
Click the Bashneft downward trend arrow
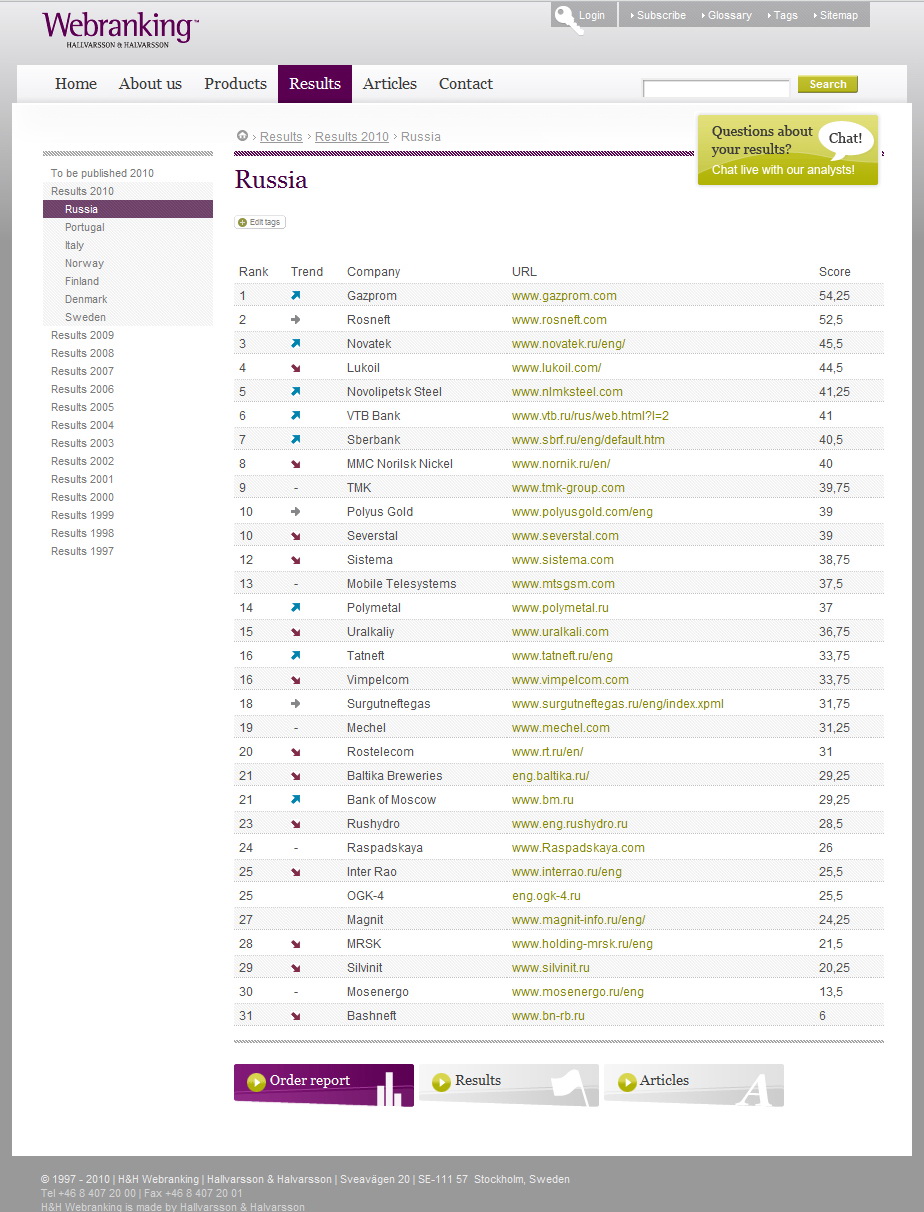click(295, 1016)
